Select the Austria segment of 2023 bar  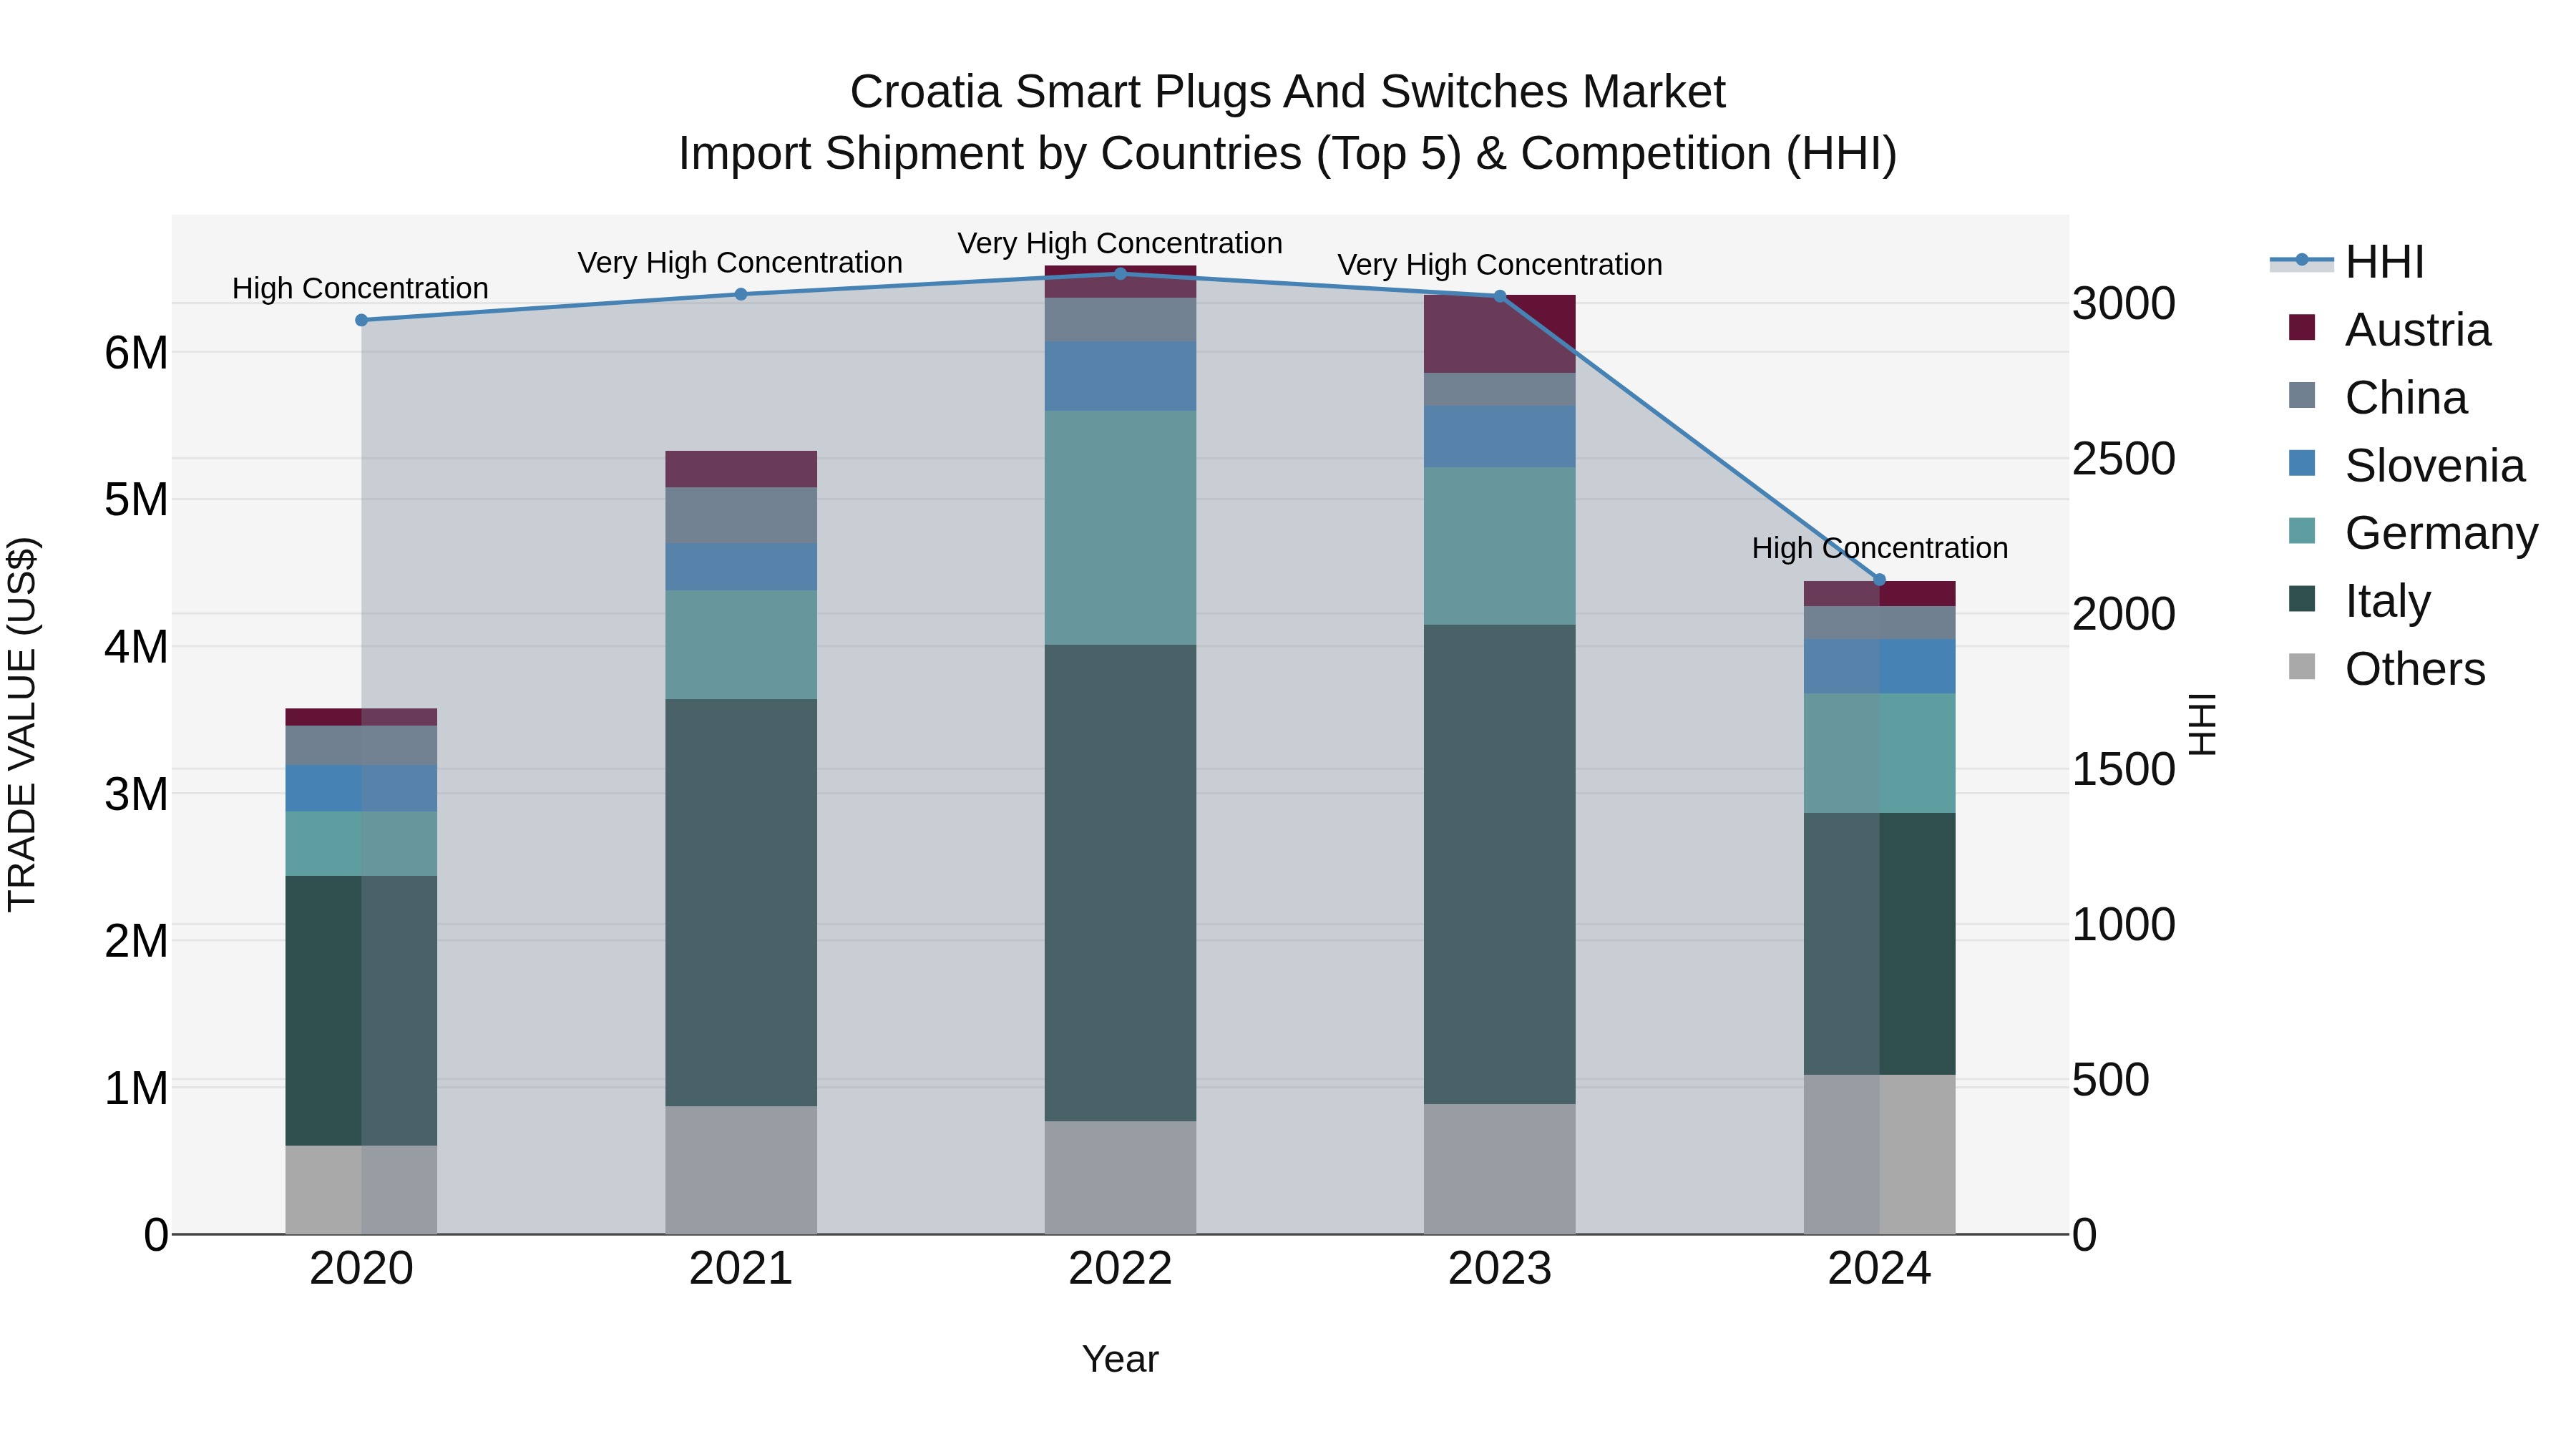[x=1500, y=334]
